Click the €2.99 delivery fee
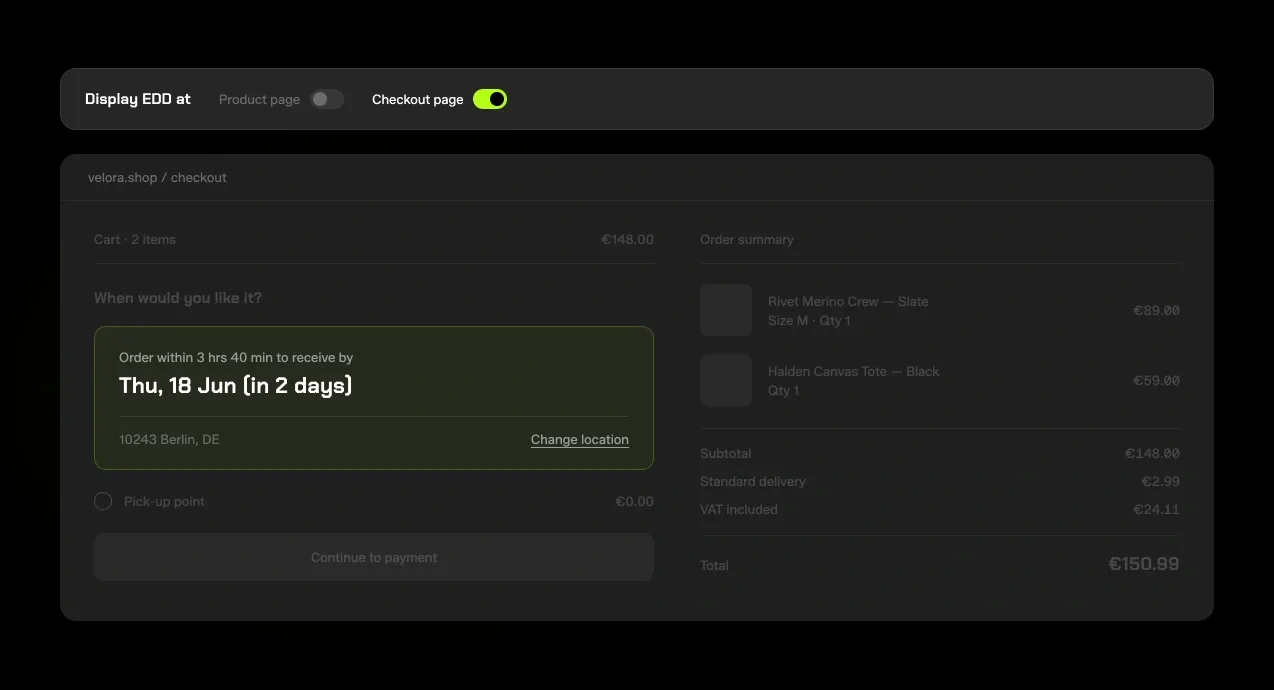This screenshot has width=1274, height=690. pos(1161,481)
